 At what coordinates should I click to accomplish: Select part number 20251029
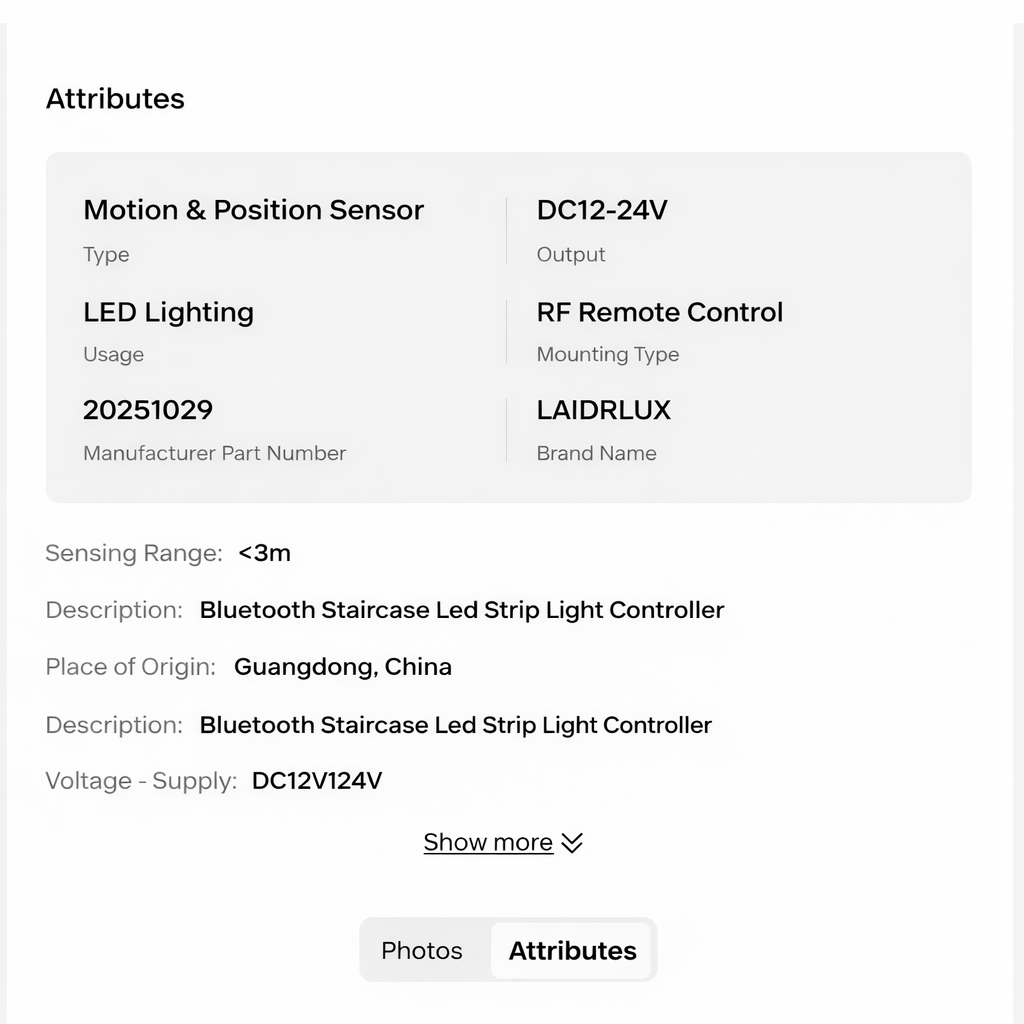point(148,410)
